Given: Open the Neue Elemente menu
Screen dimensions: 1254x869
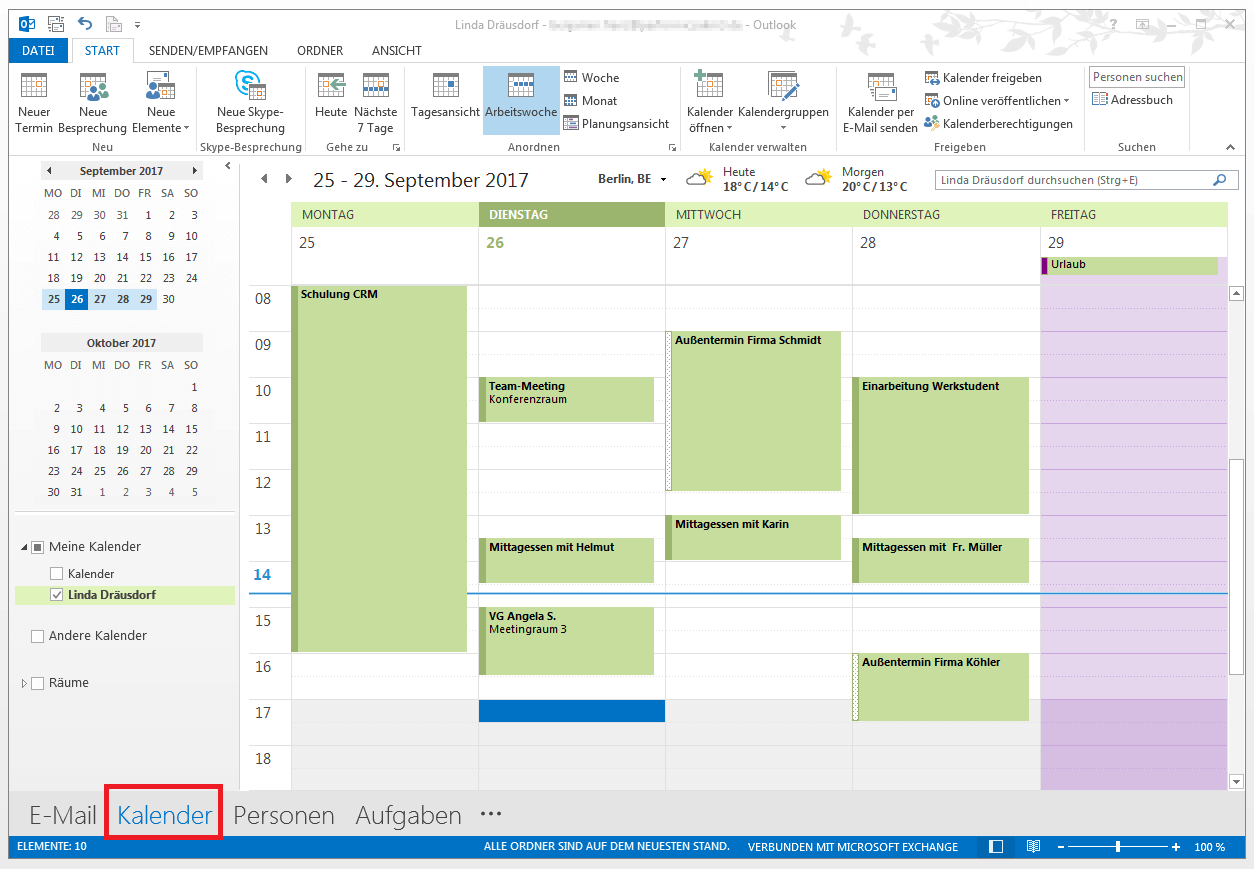Looking at the screenshot, I should pyautogui.click(x=161, y=103).
